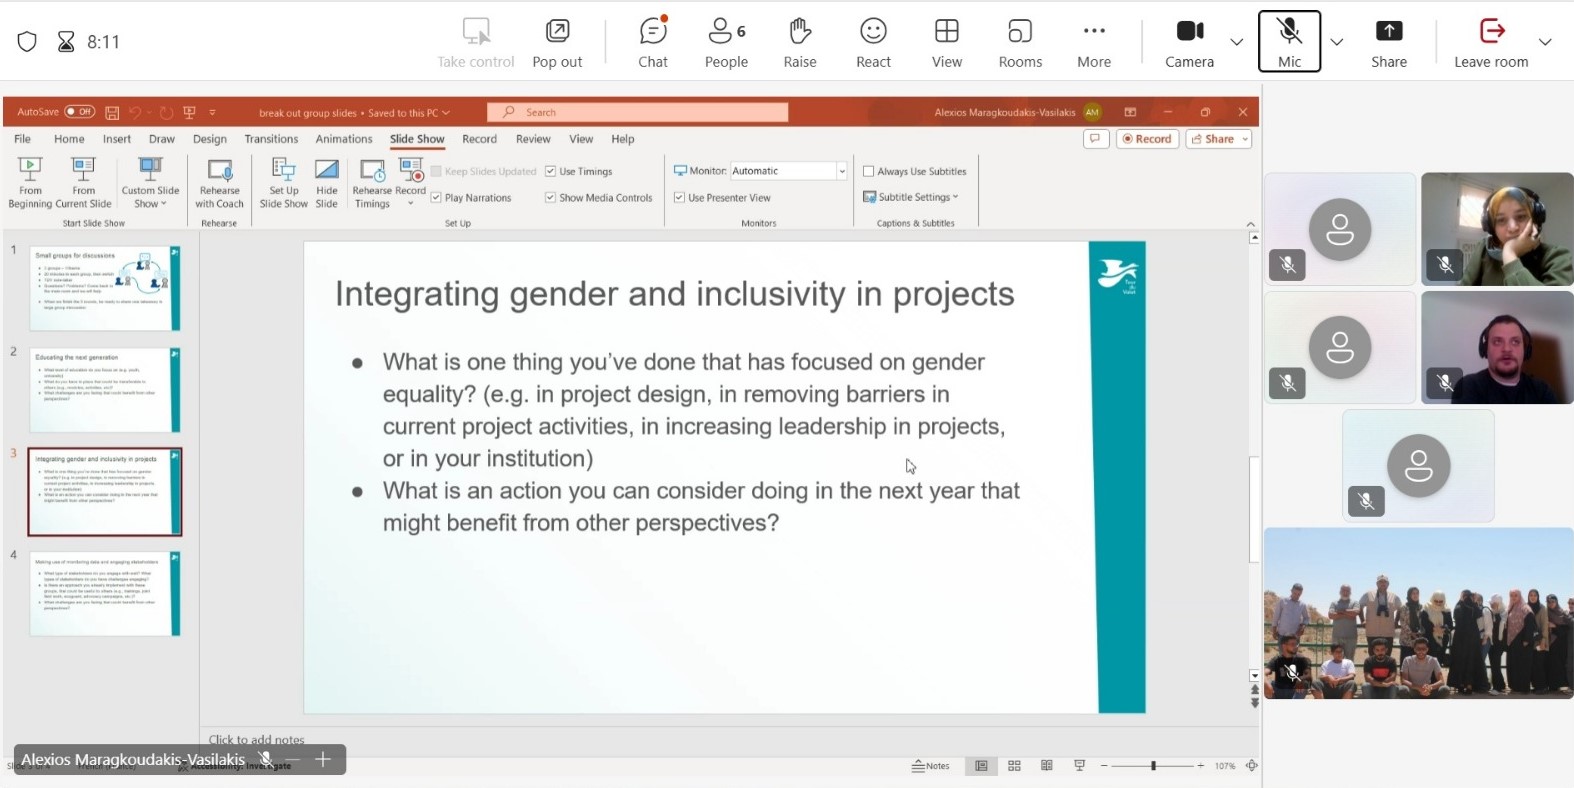The image size is (1574, 788).
Task: Raise your hand in the meeting
Action: [799, 42]
